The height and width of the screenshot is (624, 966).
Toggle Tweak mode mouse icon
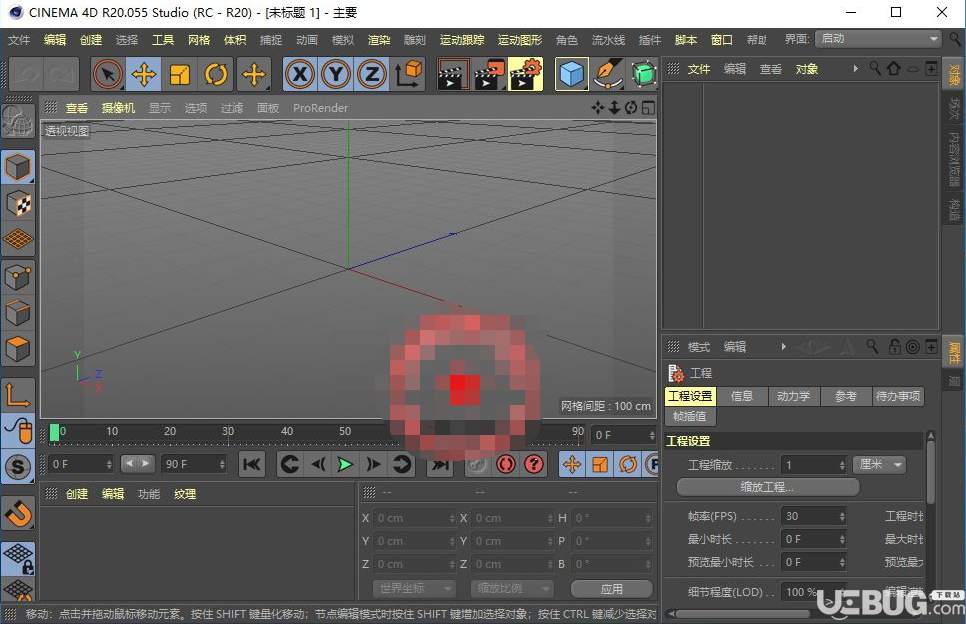[18, 431]
